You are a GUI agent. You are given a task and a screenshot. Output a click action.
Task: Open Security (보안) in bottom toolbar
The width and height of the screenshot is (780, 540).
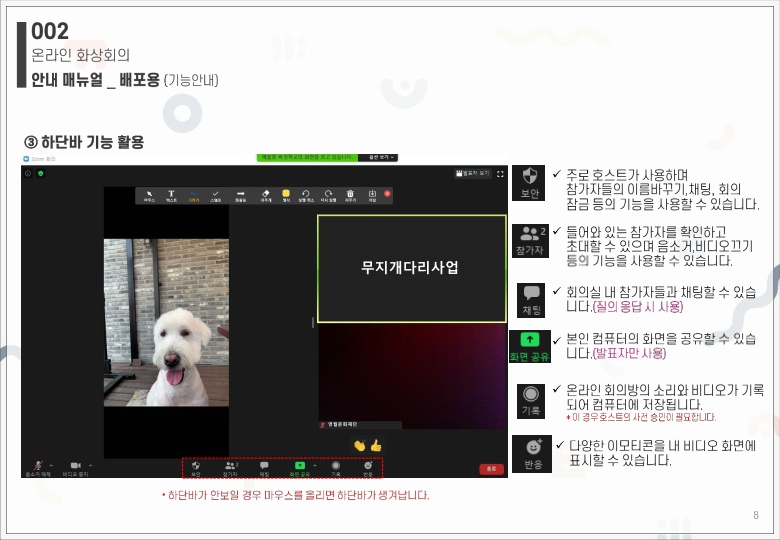[x=196, y=466]
